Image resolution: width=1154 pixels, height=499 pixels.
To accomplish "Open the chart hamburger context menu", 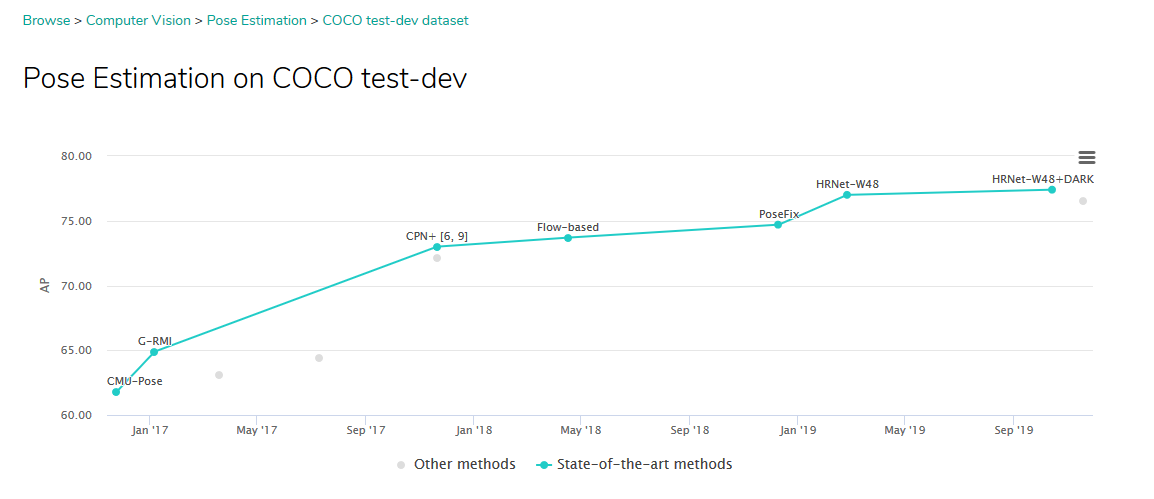I will (x=1087, y=157).
